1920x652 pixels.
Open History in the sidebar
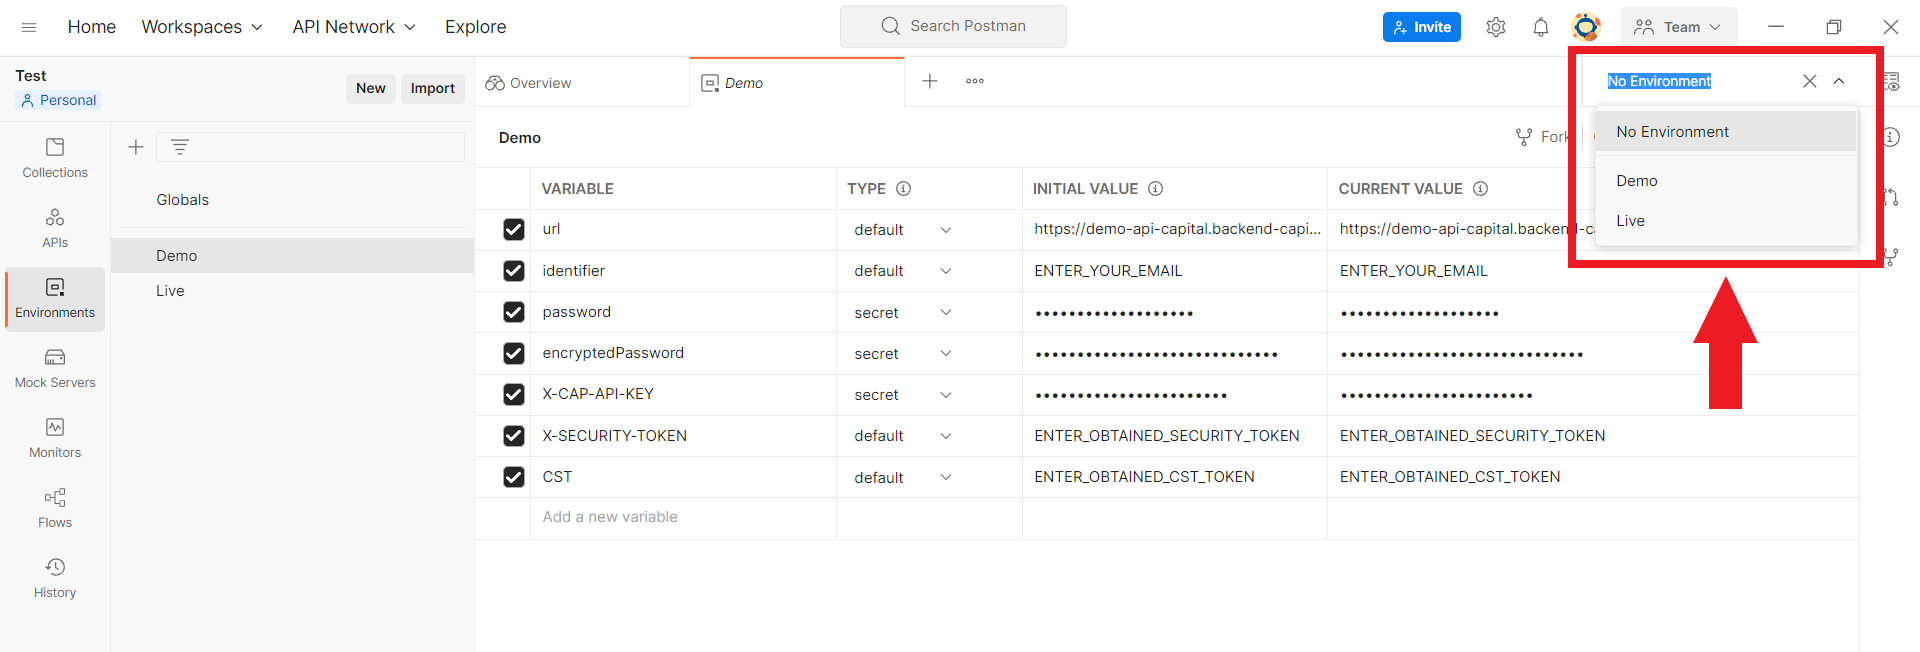55,579
